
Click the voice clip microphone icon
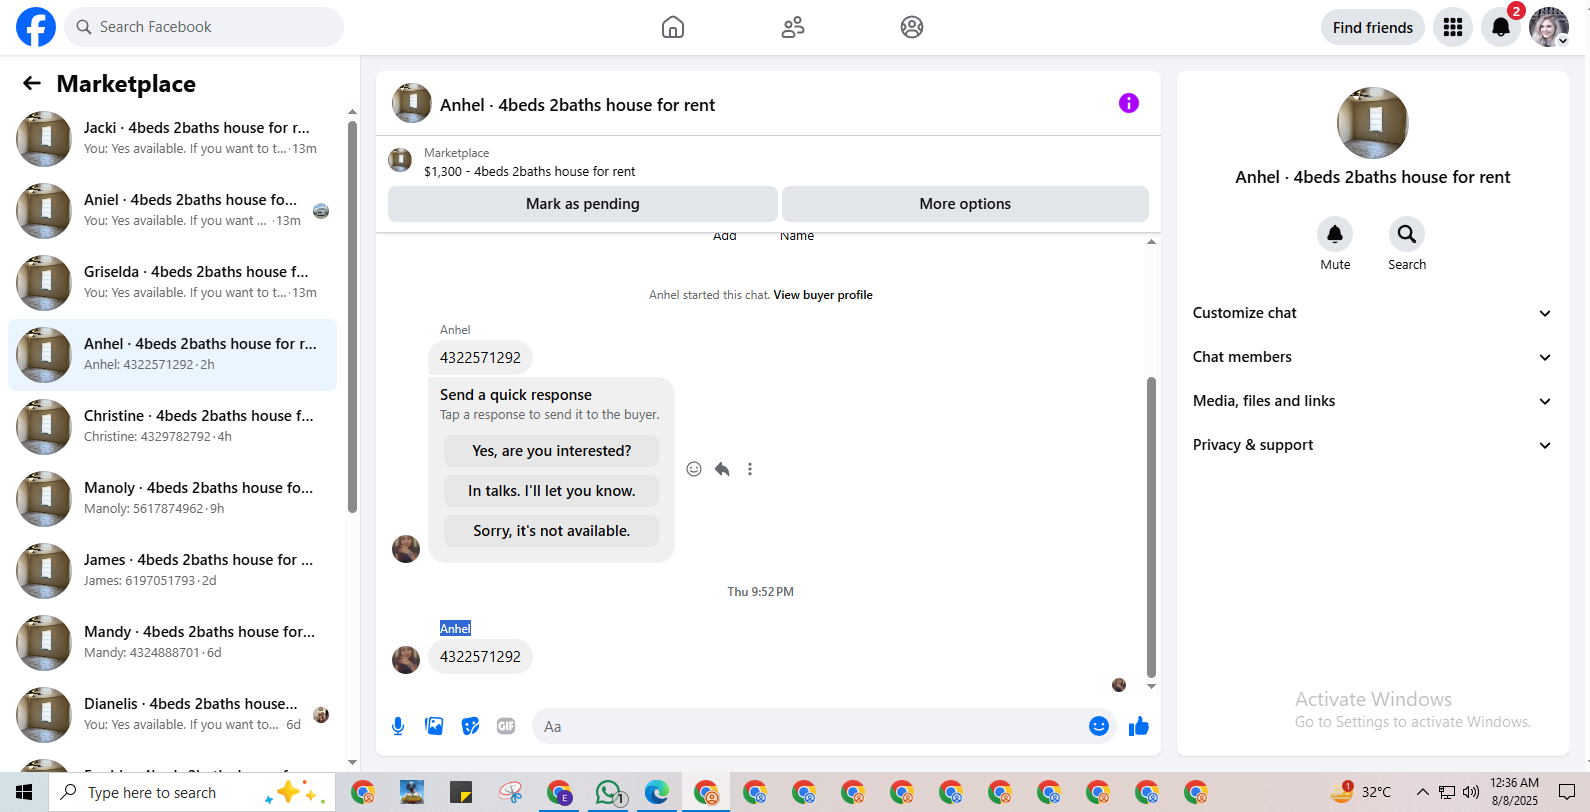[398, 726]
